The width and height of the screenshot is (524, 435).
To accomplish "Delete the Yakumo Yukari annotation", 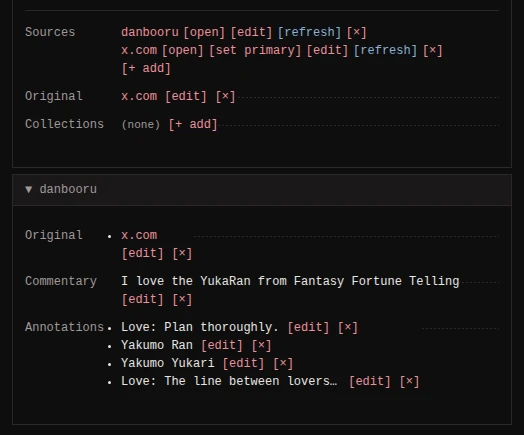I will (x=283, y=363).
